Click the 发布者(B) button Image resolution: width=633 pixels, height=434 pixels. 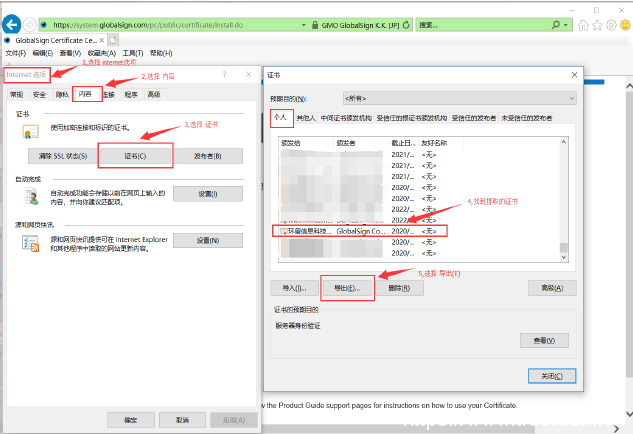tap(208, 156)
